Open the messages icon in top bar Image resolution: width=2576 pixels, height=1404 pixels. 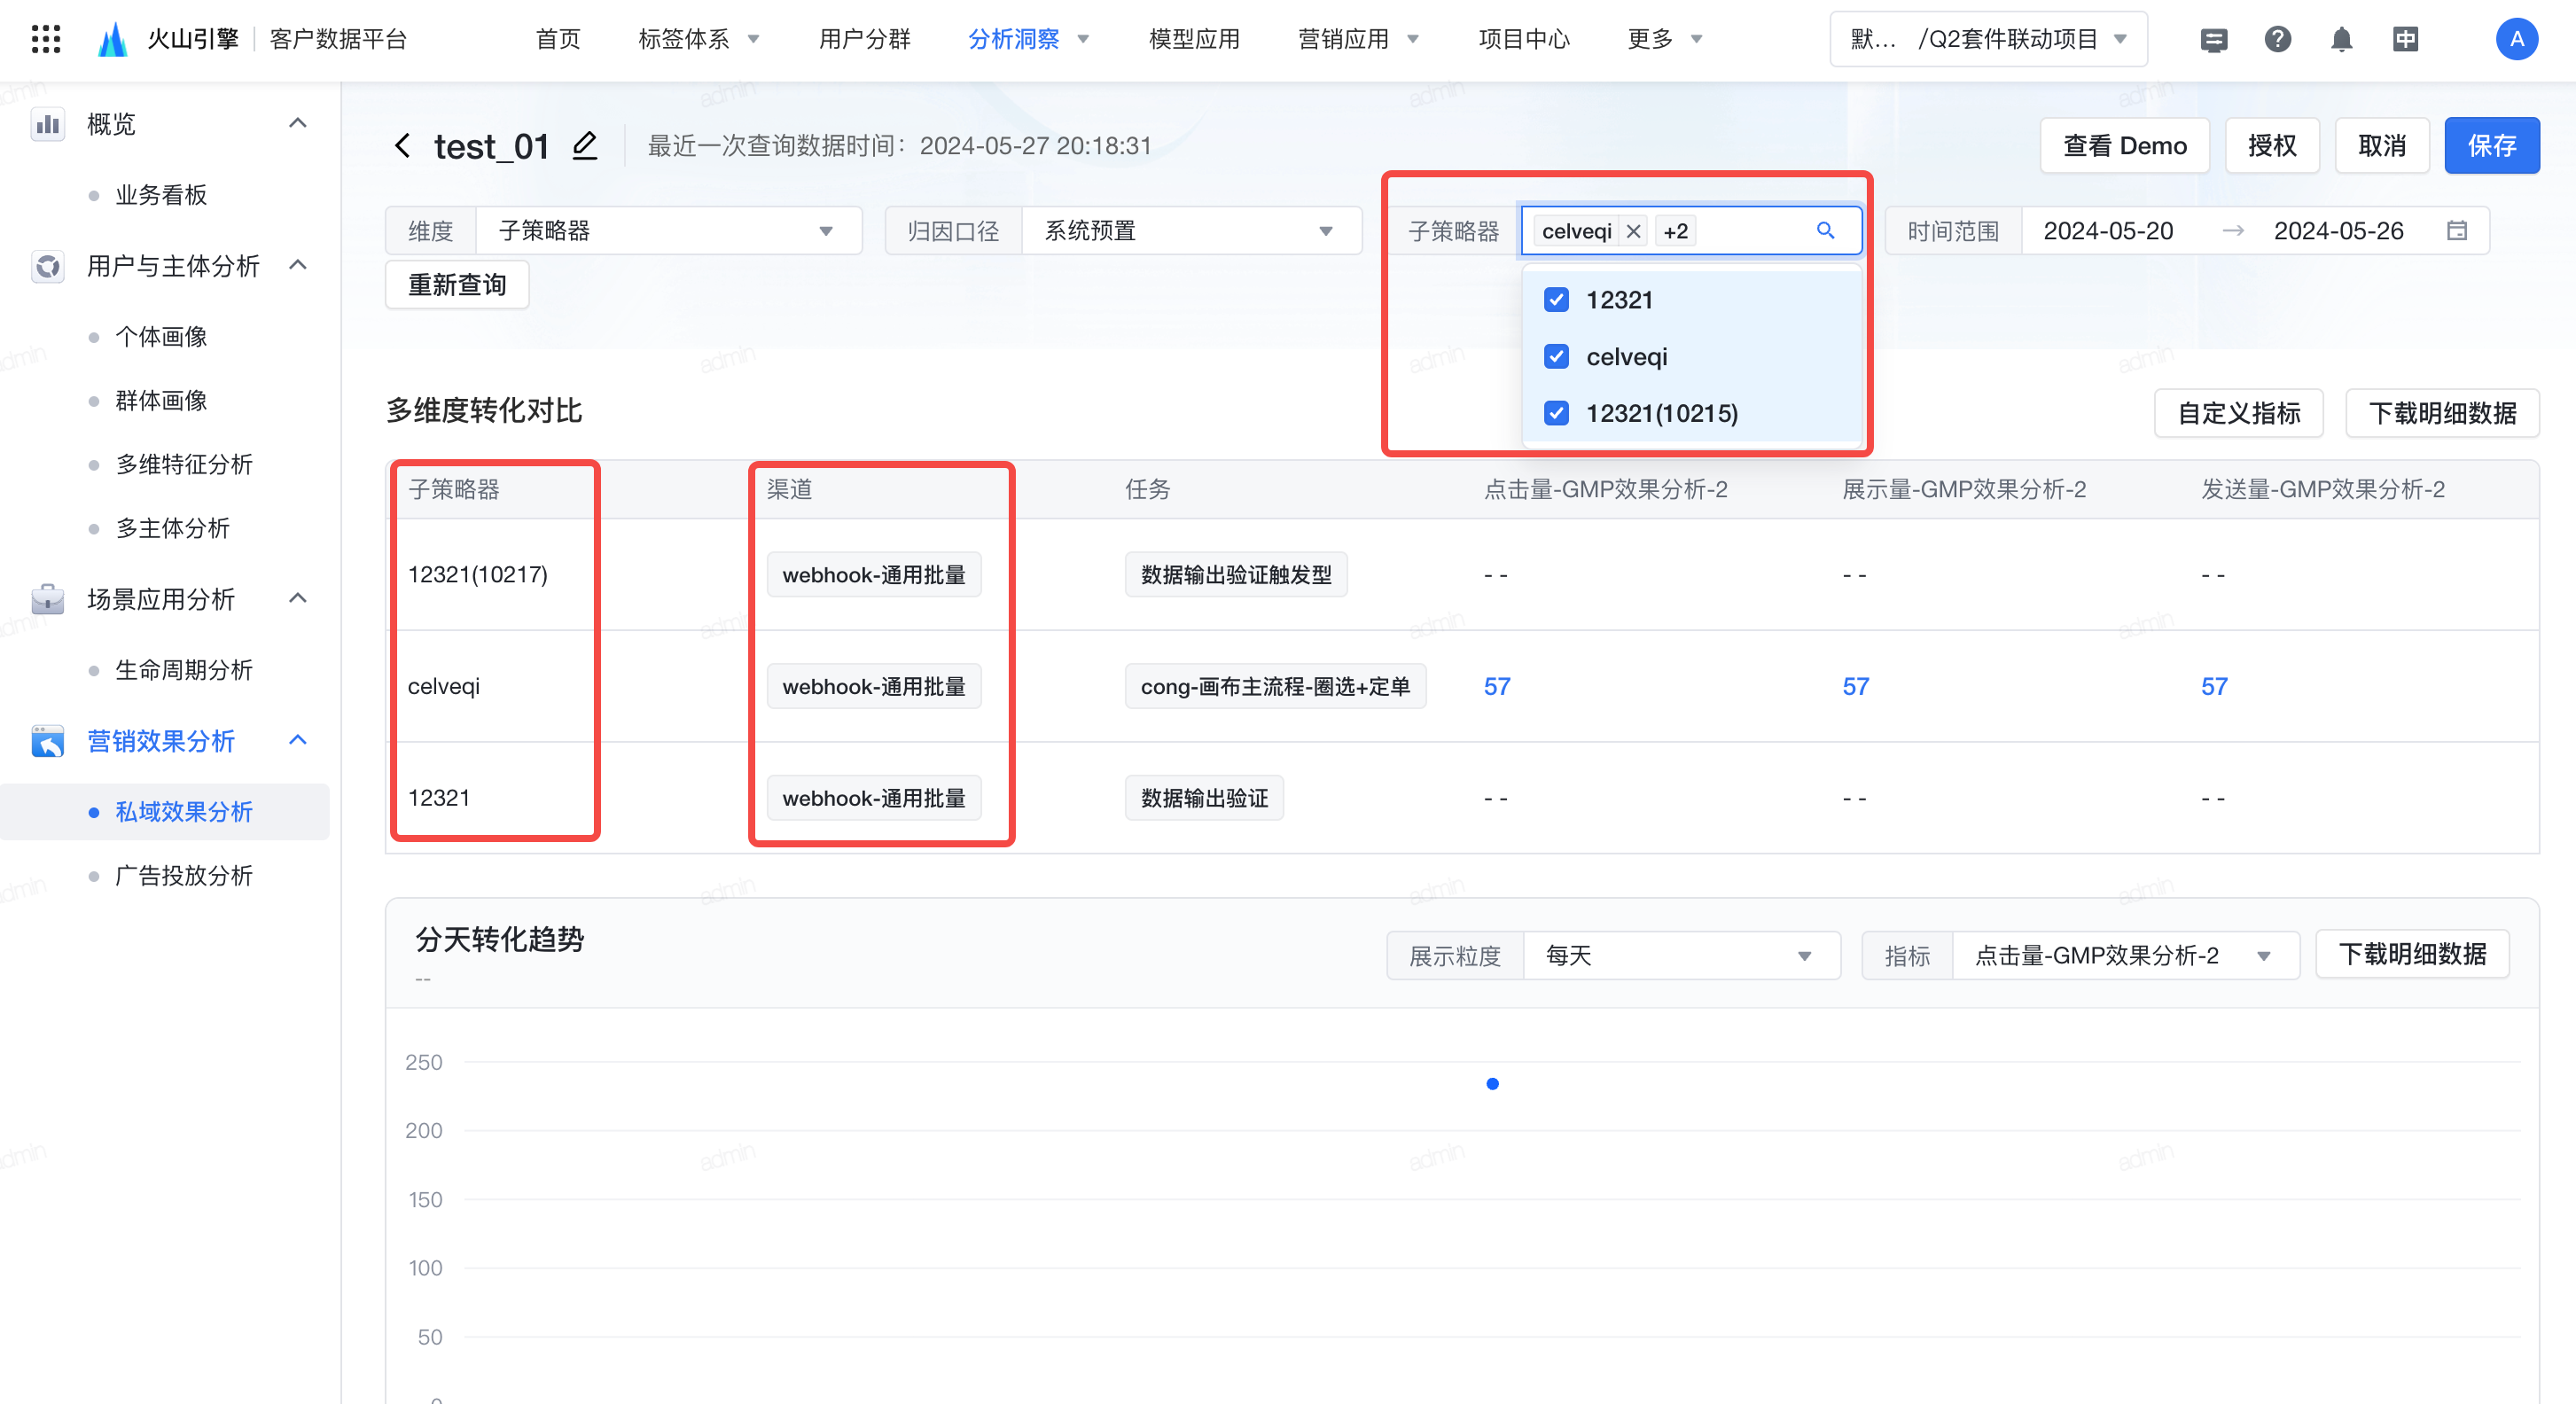pos(2214,39)
